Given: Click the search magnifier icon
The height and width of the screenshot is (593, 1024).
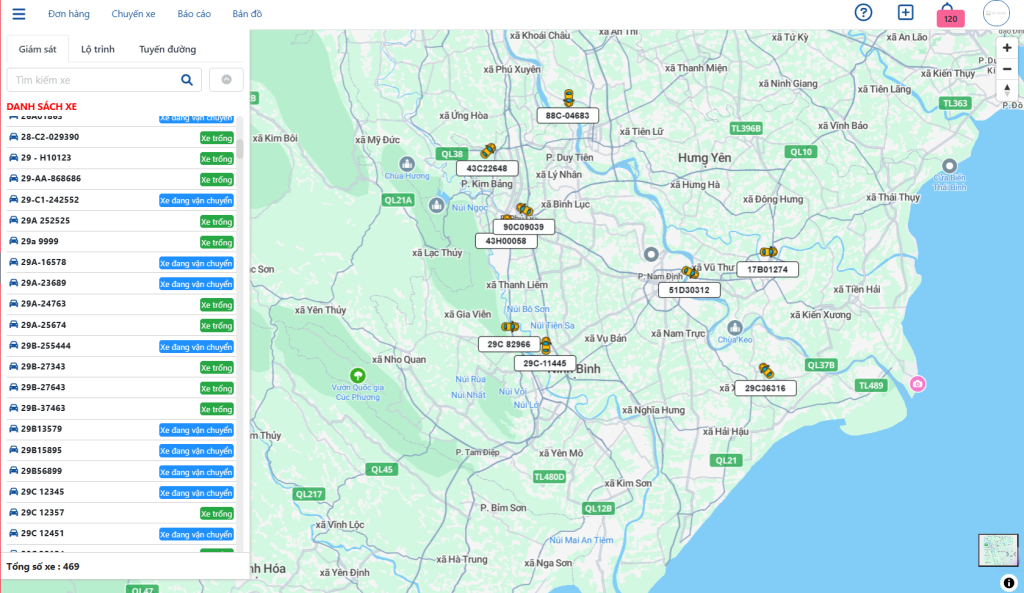Looking at the screenshot, I should [187, 80].
